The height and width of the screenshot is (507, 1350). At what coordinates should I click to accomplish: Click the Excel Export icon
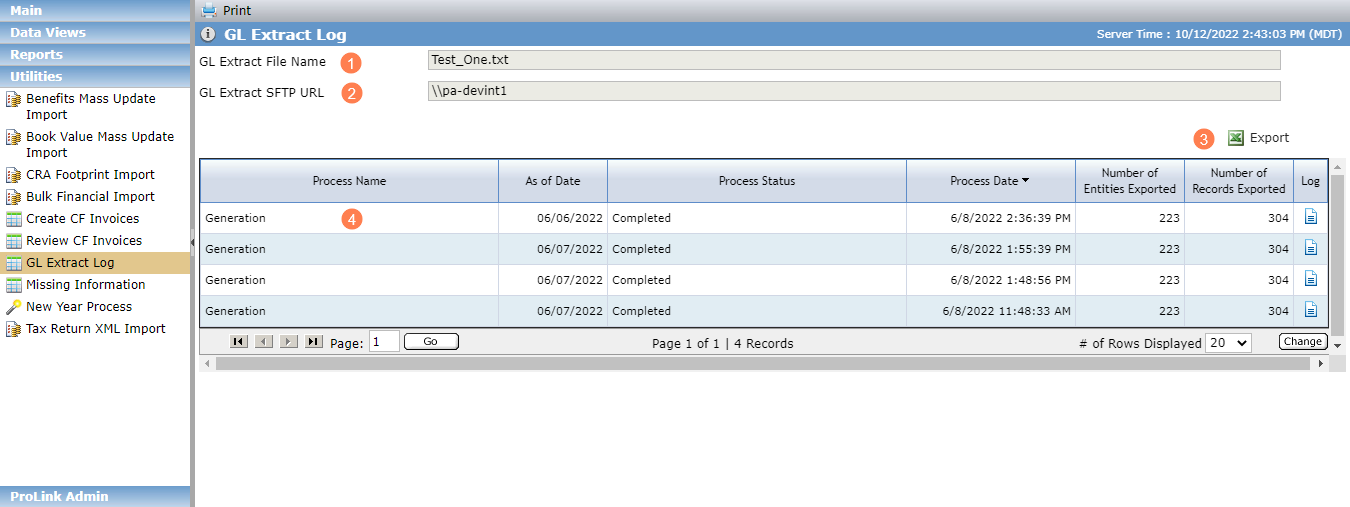[1236, 138]
